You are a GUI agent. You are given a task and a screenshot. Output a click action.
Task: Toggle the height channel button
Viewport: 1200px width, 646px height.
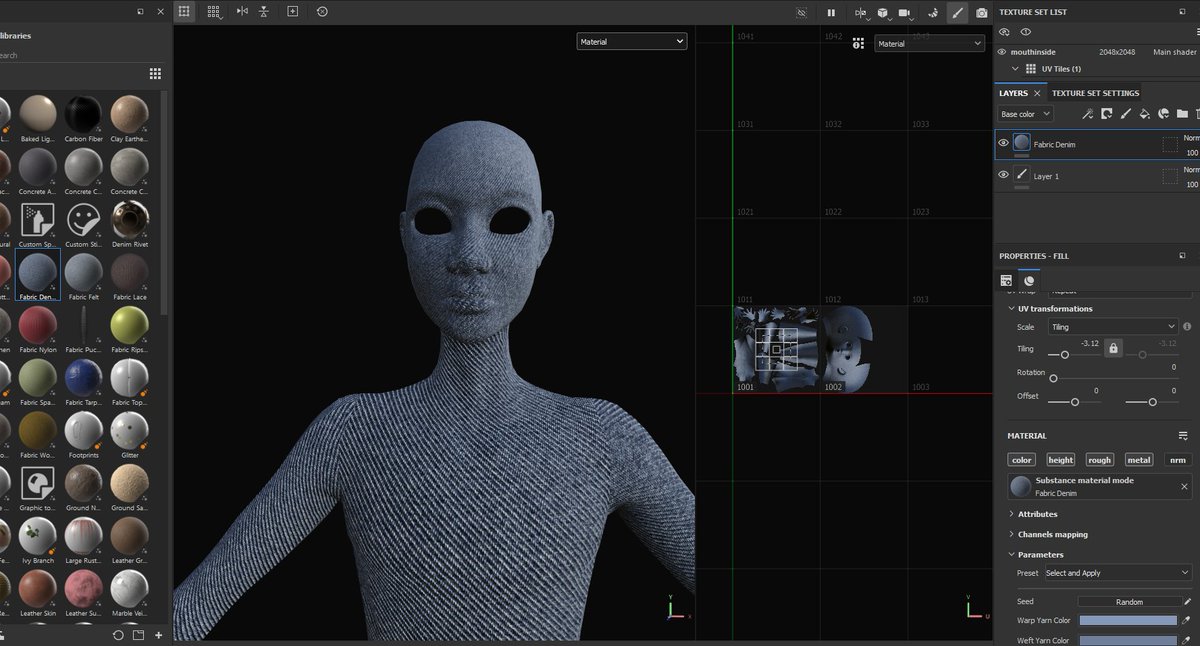1061,460
